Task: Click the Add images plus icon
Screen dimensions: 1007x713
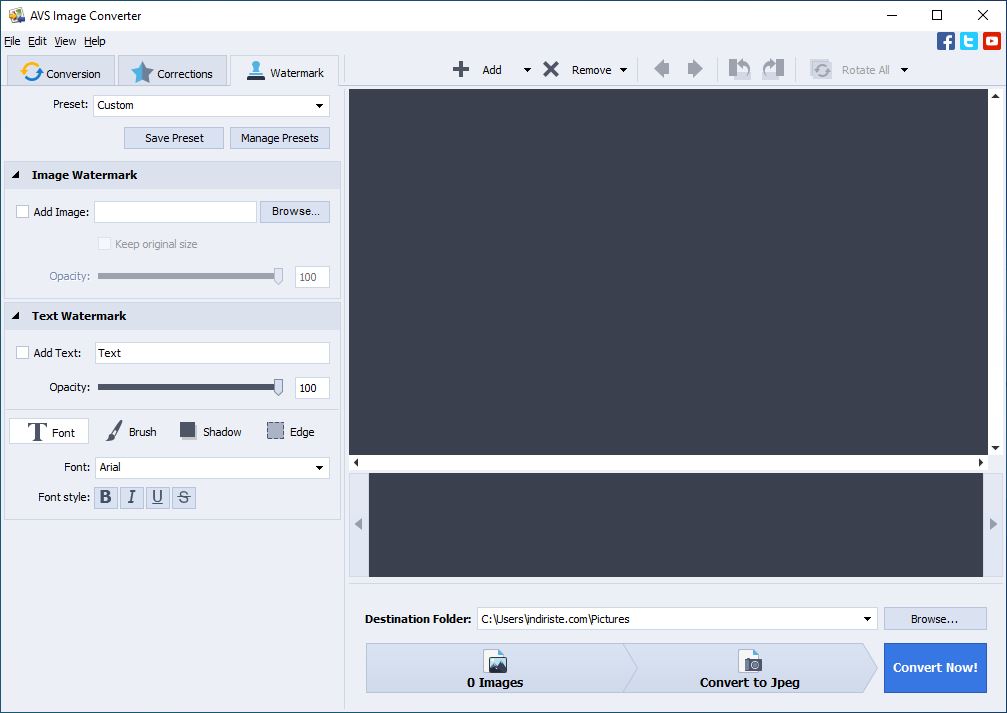Action: pos(461,69)
